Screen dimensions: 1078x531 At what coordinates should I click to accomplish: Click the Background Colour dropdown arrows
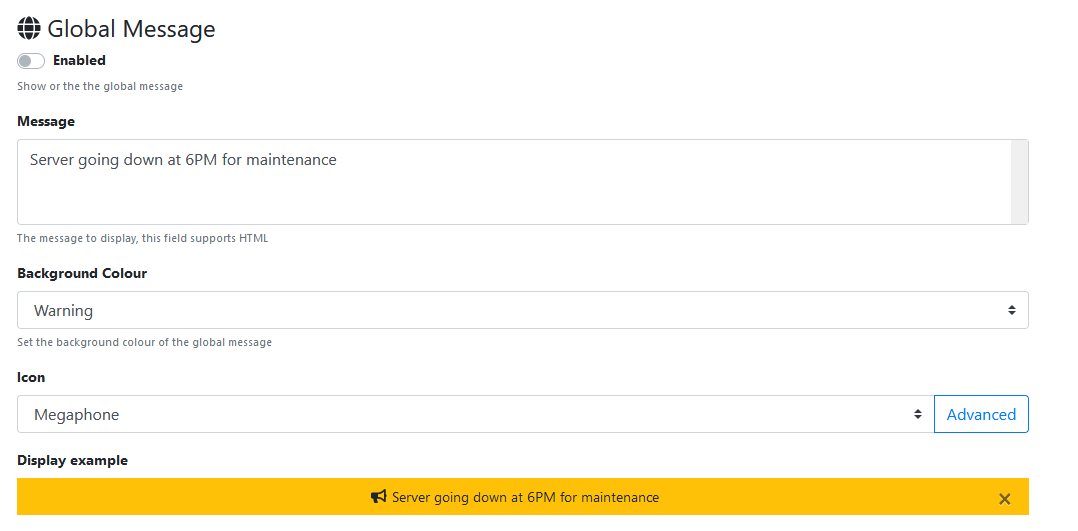click(x=1011, y=310)
